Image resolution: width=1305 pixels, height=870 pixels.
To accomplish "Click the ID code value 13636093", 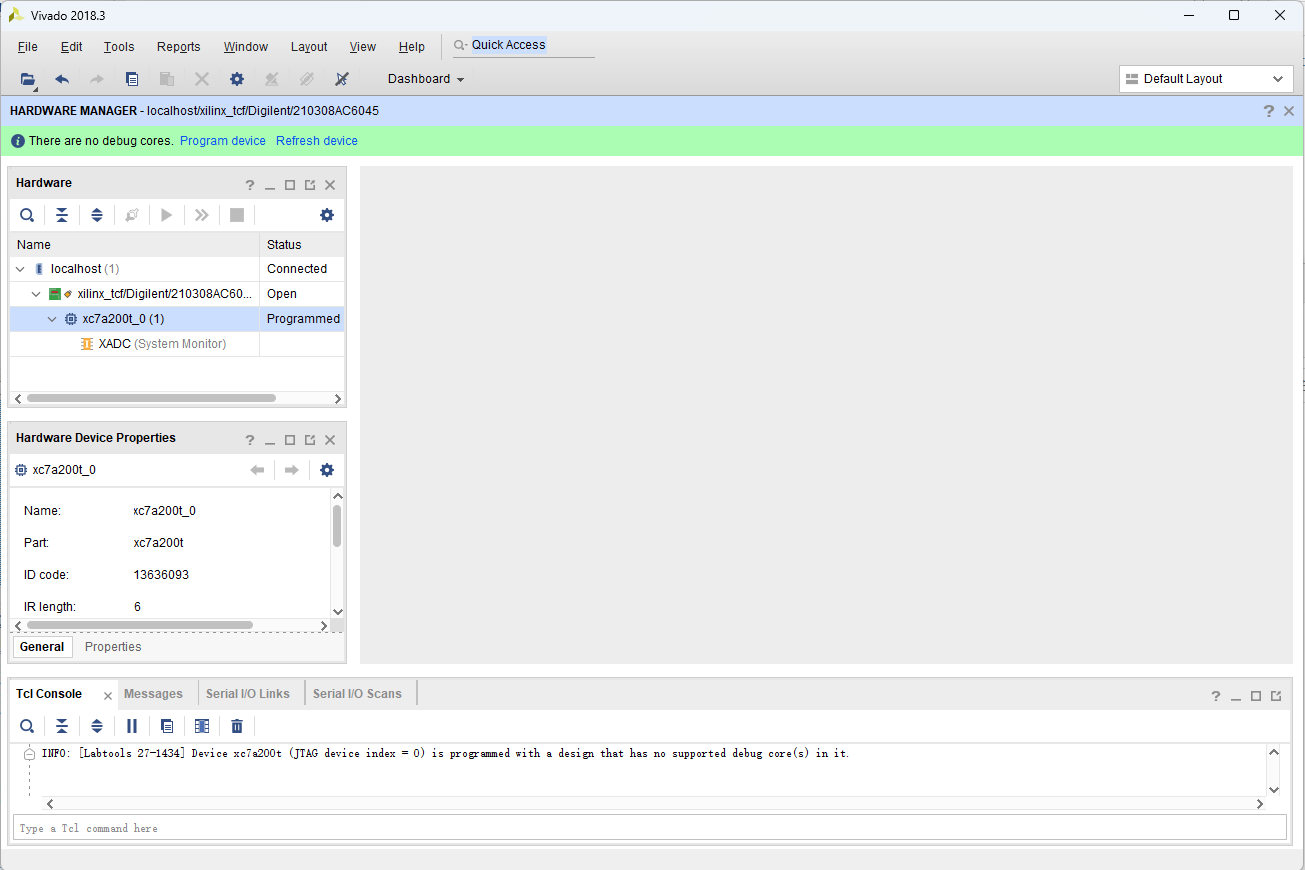I will point(161,575).
